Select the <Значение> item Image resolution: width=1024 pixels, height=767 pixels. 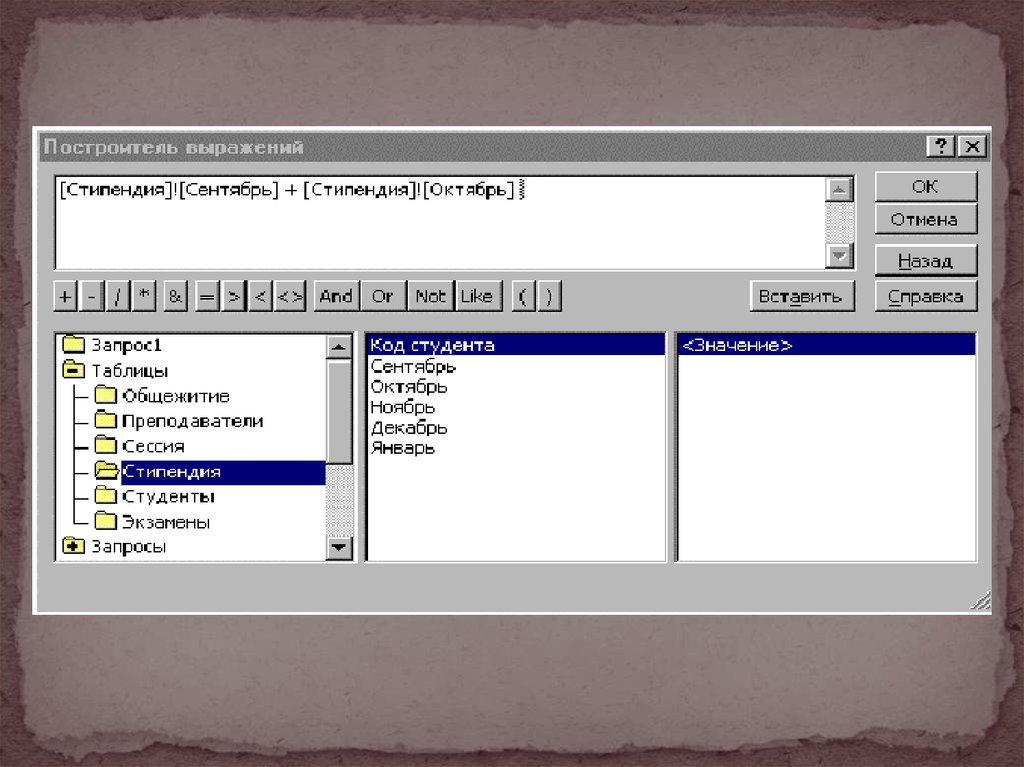pyautogui.click(x=737, y=346)
